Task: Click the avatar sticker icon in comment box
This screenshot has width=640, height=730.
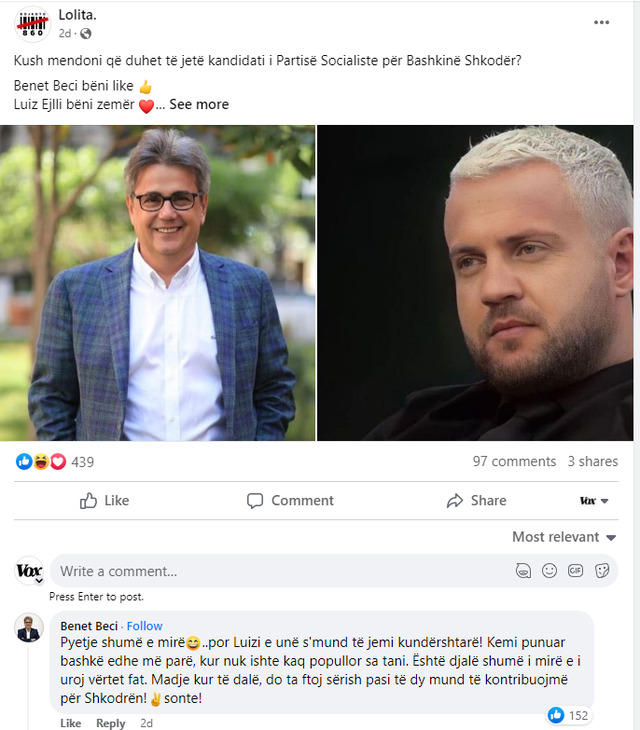Action: [523, 571]
